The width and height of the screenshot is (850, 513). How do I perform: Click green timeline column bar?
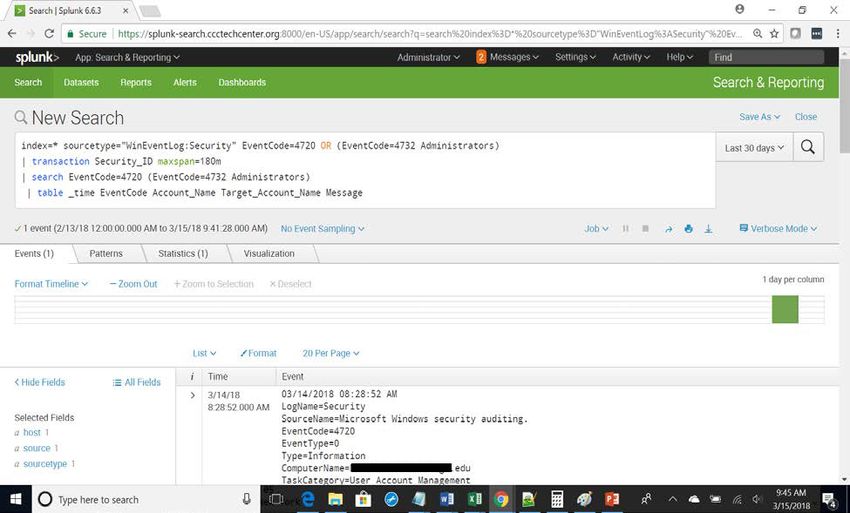(x=785, y=309)
